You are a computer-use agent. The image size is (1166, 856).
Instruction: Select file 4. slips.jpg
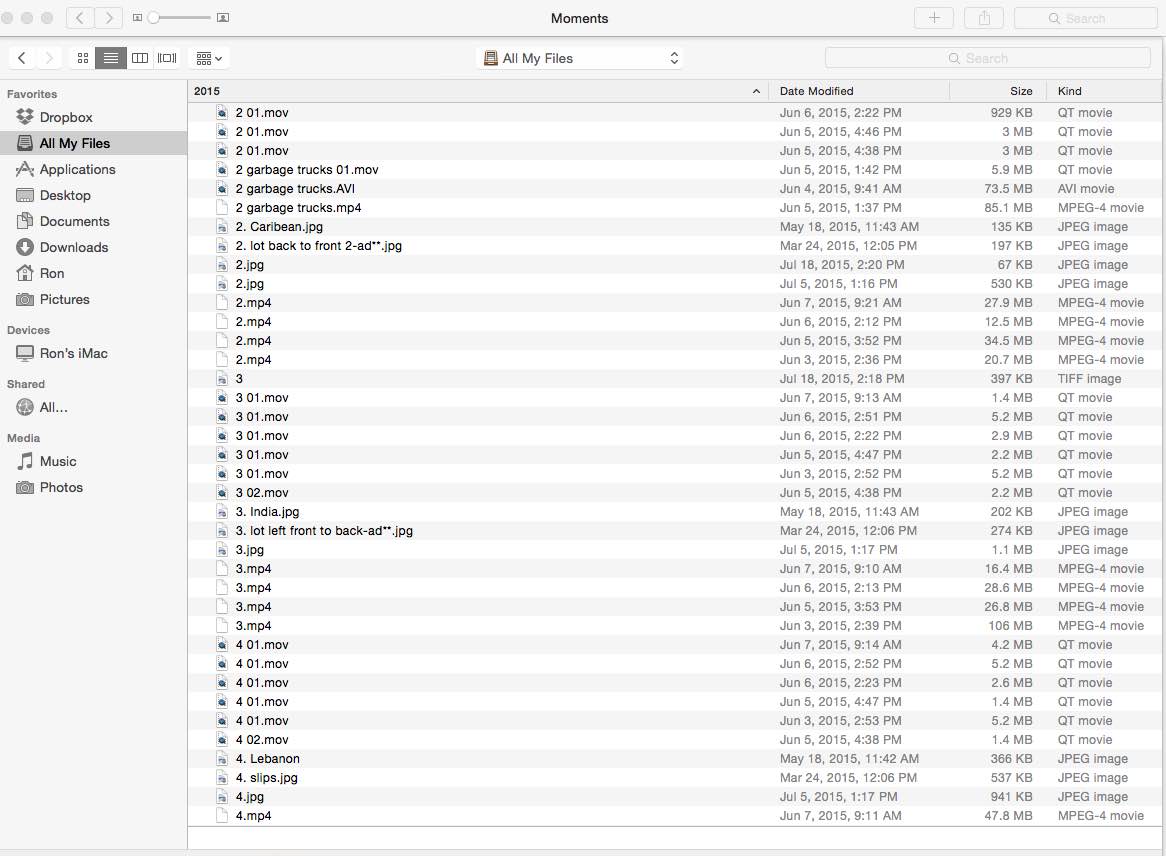[674, 778]
